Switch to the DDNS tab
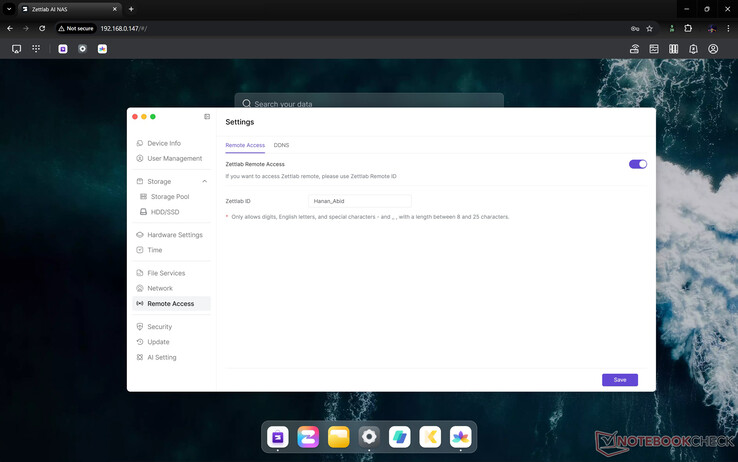738x462 pixels. point(281,145)
